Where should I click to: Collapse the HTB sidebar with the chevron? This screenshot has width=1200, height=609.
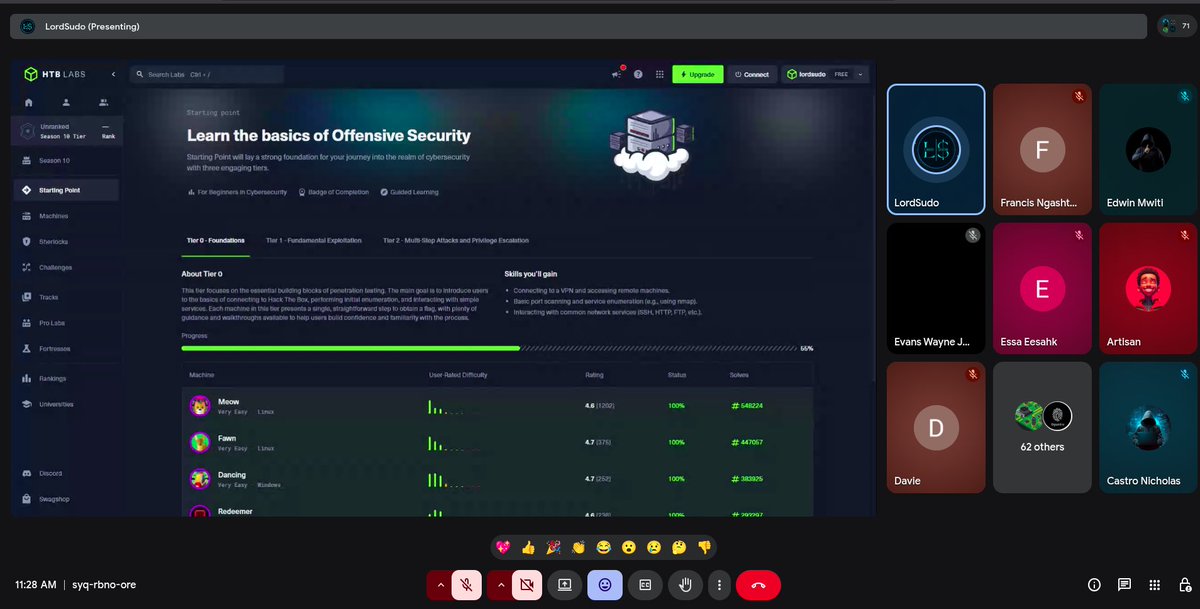tap(113, 74)
